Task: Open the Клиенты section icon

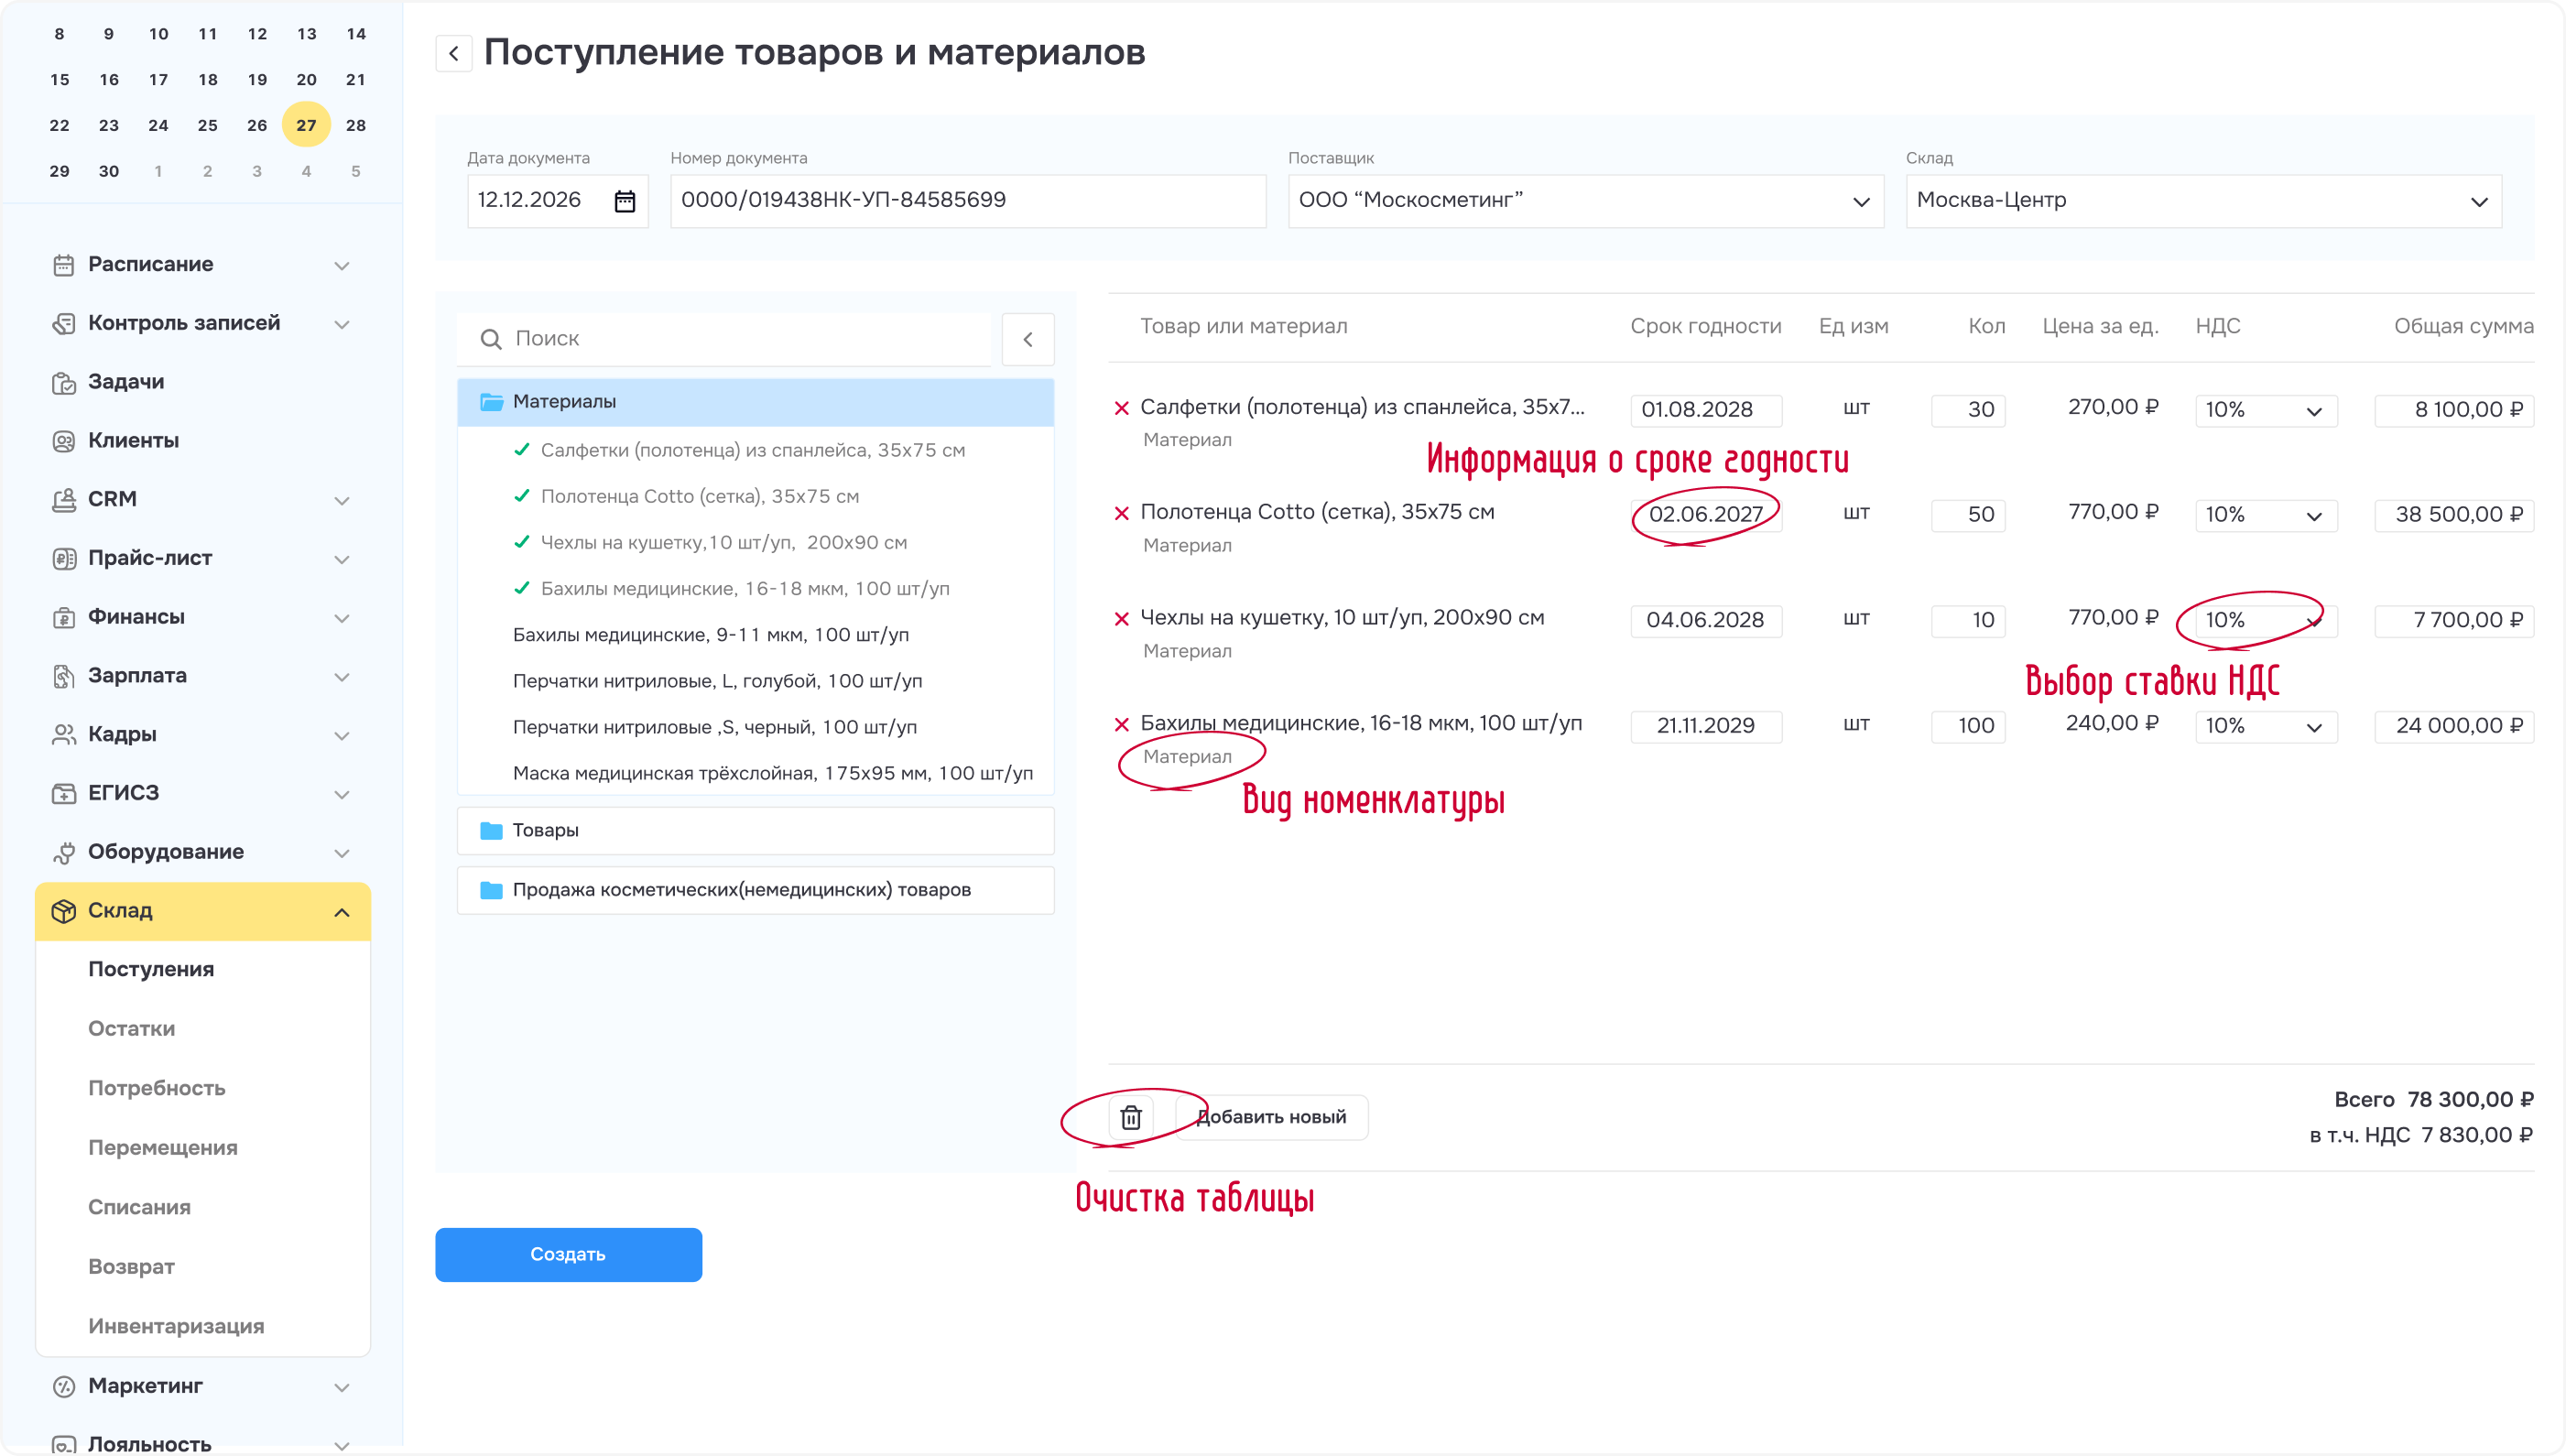Action: coord(63,441)
